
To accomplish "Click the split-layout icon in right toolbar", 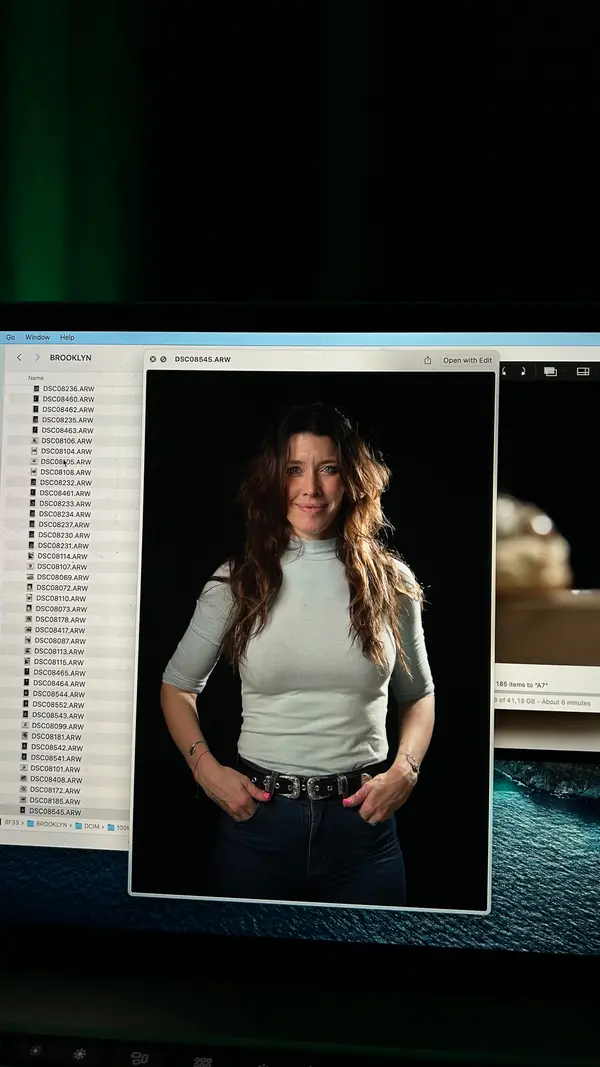I will click(x=583, y=371).
